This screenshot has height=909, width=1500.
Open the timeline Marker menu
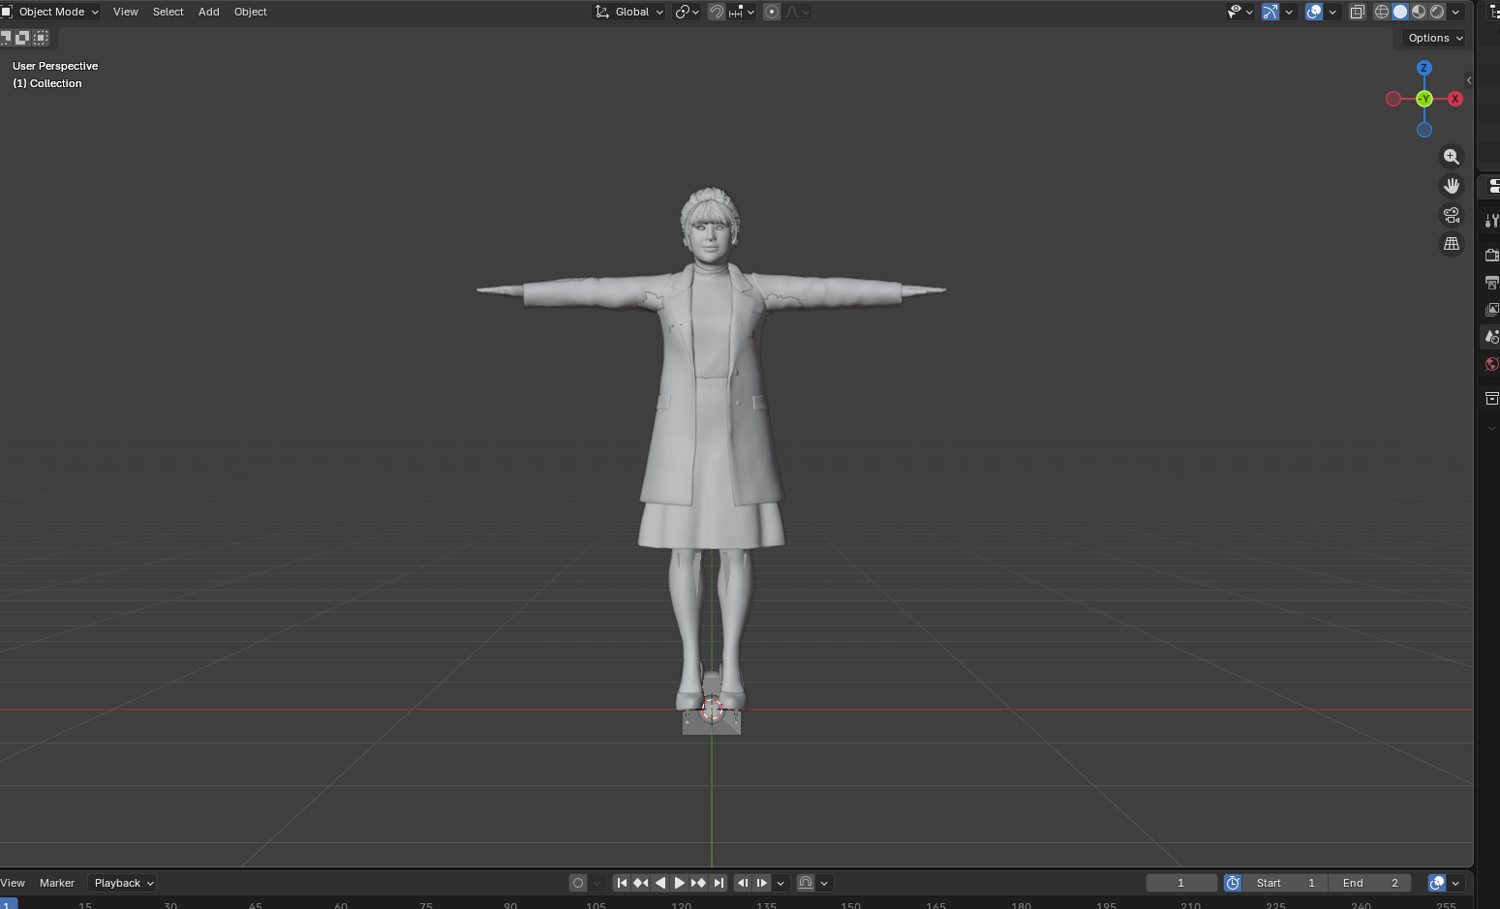click(x=57, y=883)
